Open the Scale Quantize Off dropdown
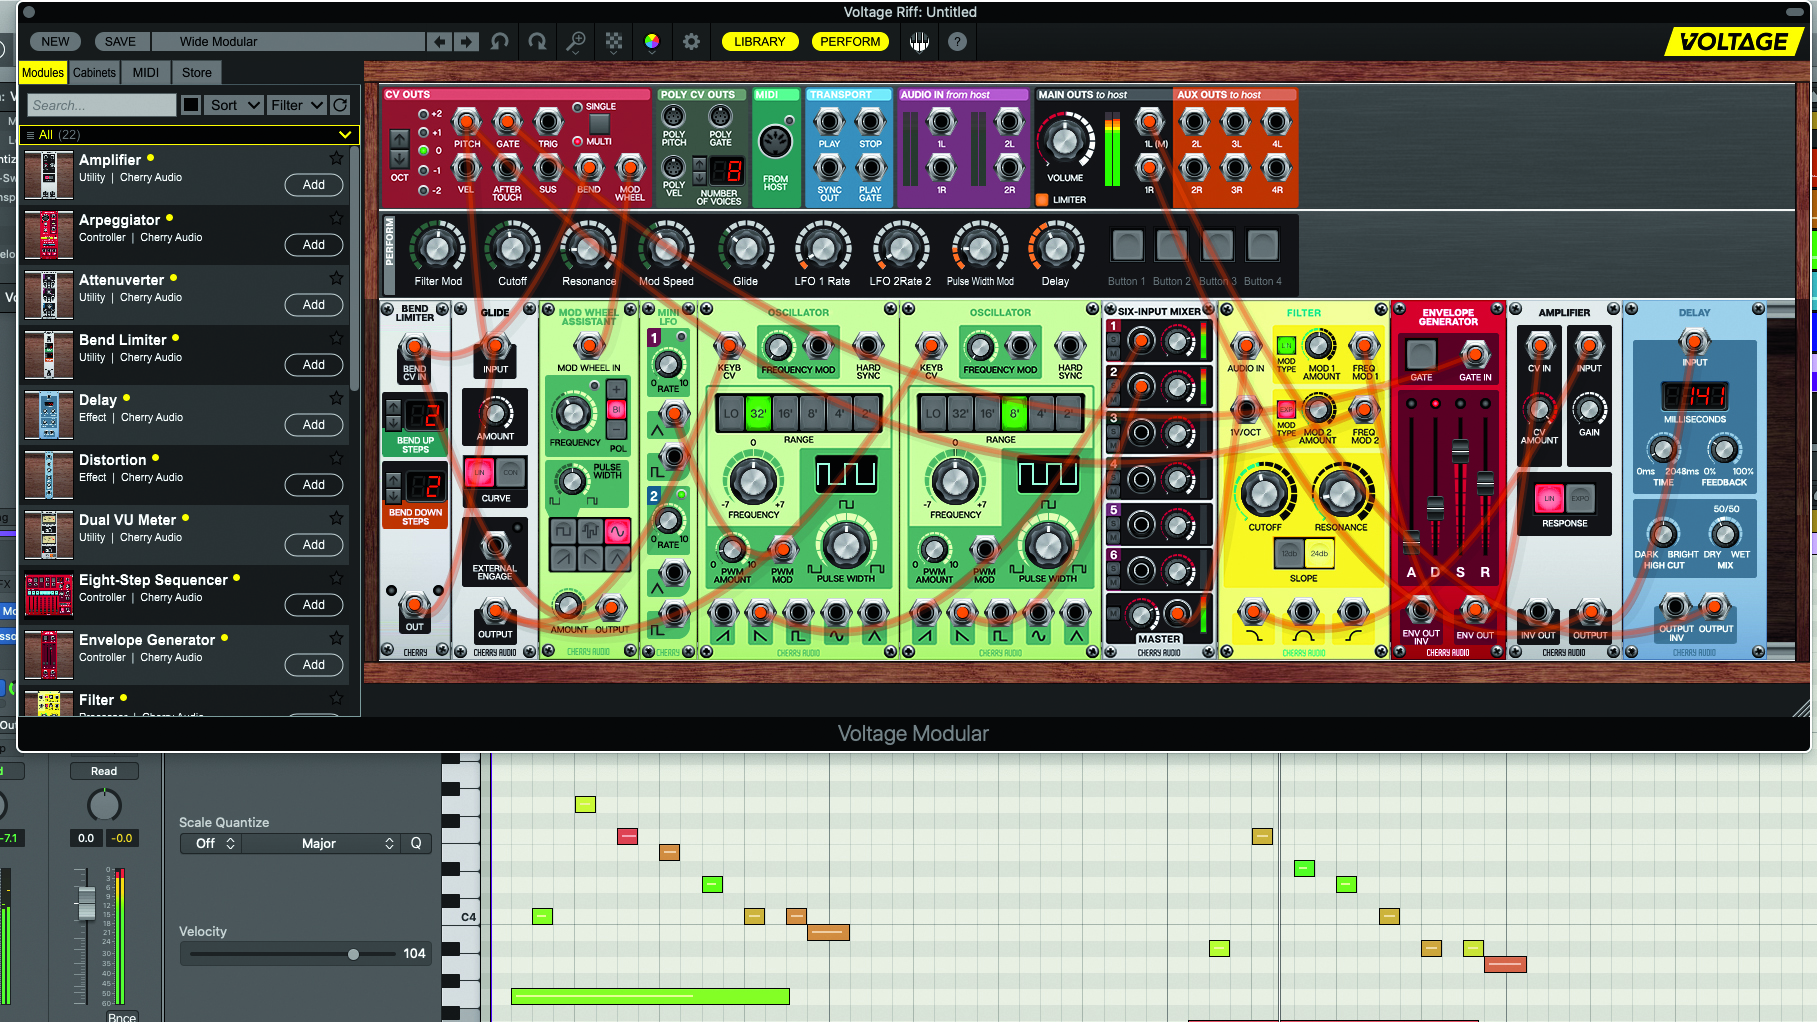This screenshot has width=1817, height=1022. click(213, 843)
